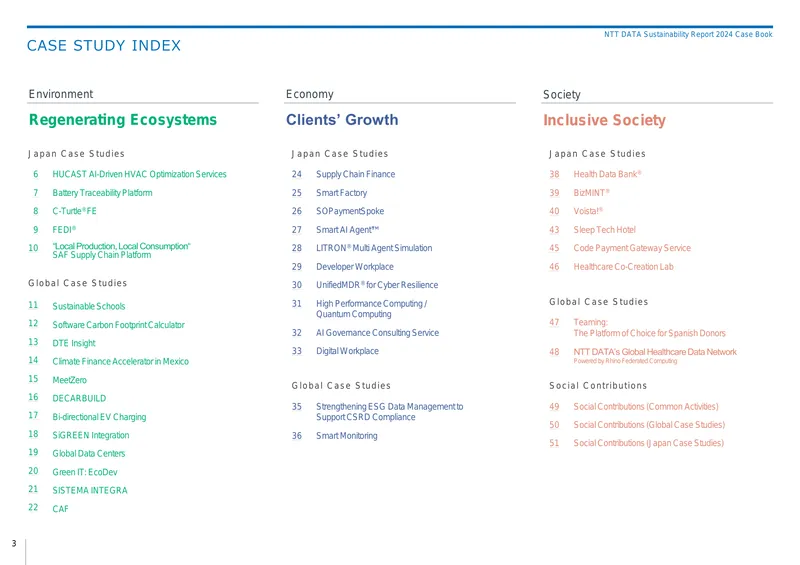Open NTT DATA's Global Healthcare Data Network

[655, 352]
